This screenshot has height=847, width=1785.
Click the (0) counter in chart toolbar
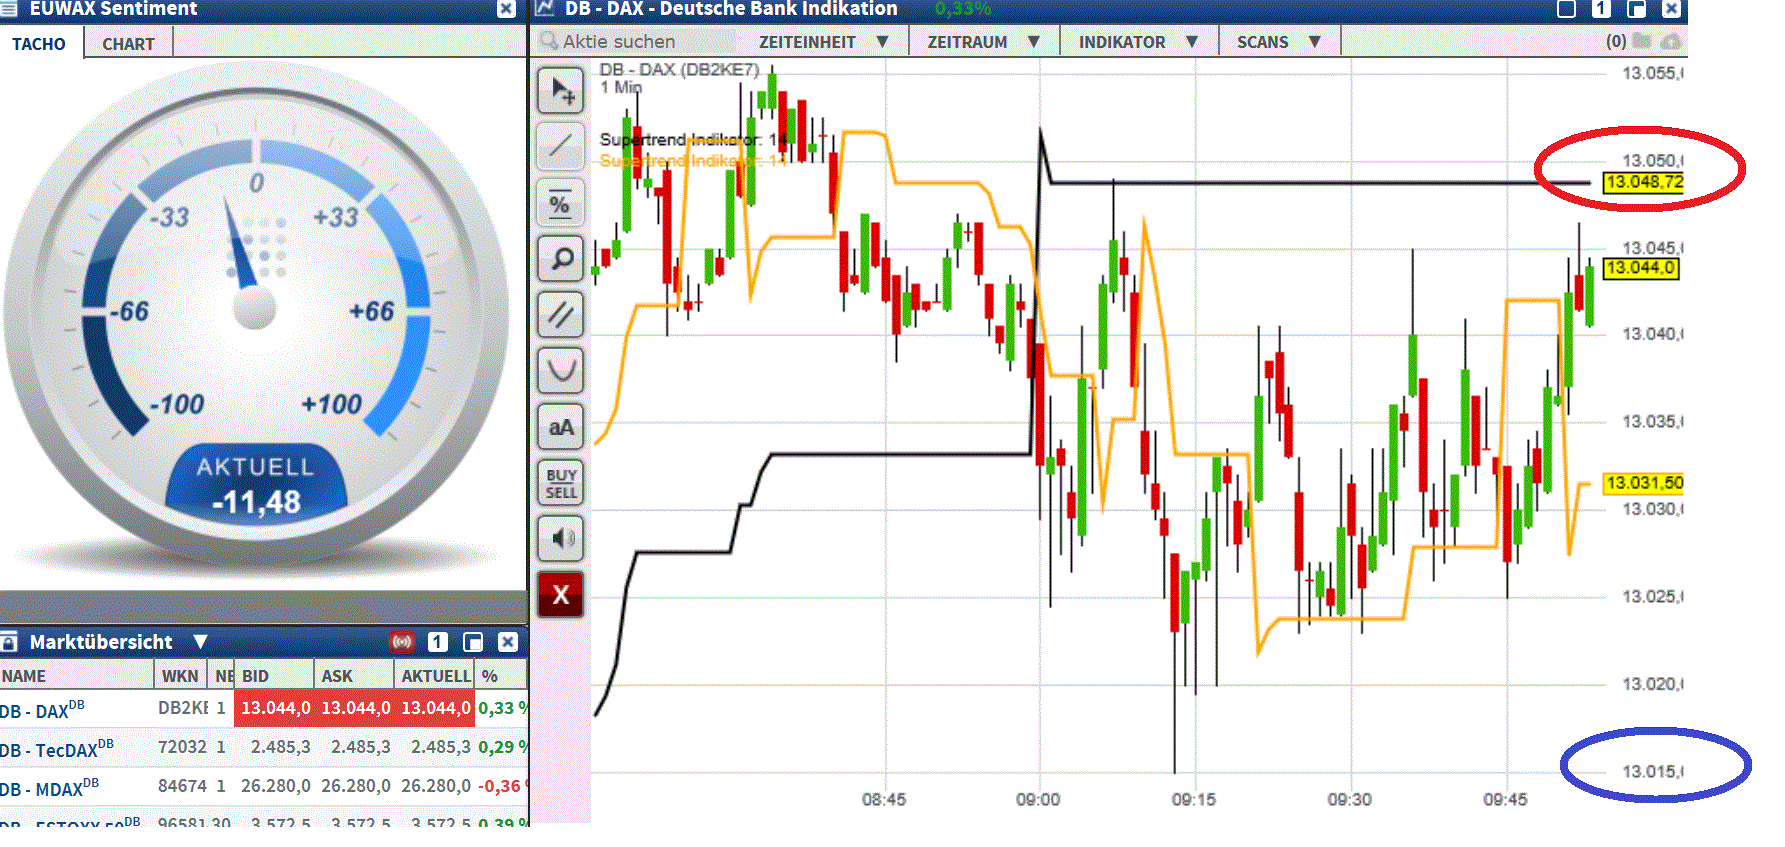(x=1616, y=41)
